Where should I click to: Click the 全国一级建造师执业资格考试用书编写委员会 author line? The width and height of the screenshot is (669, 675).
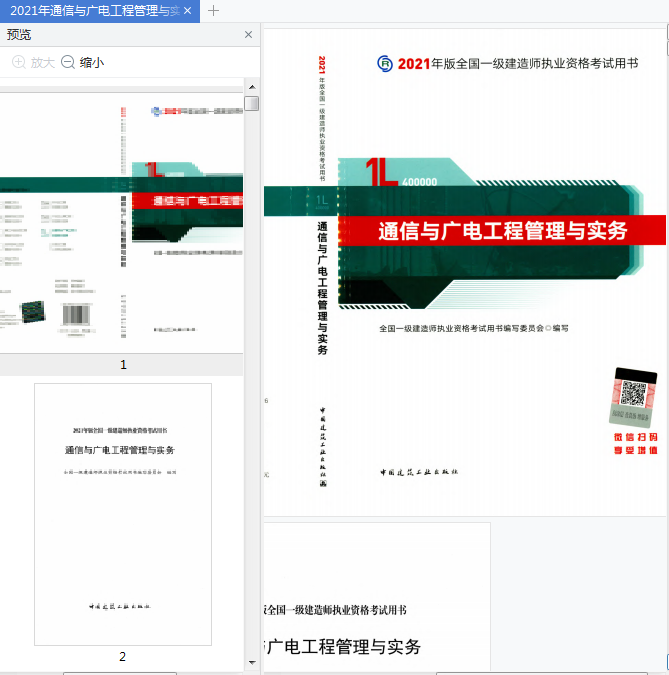coord(474,328)
